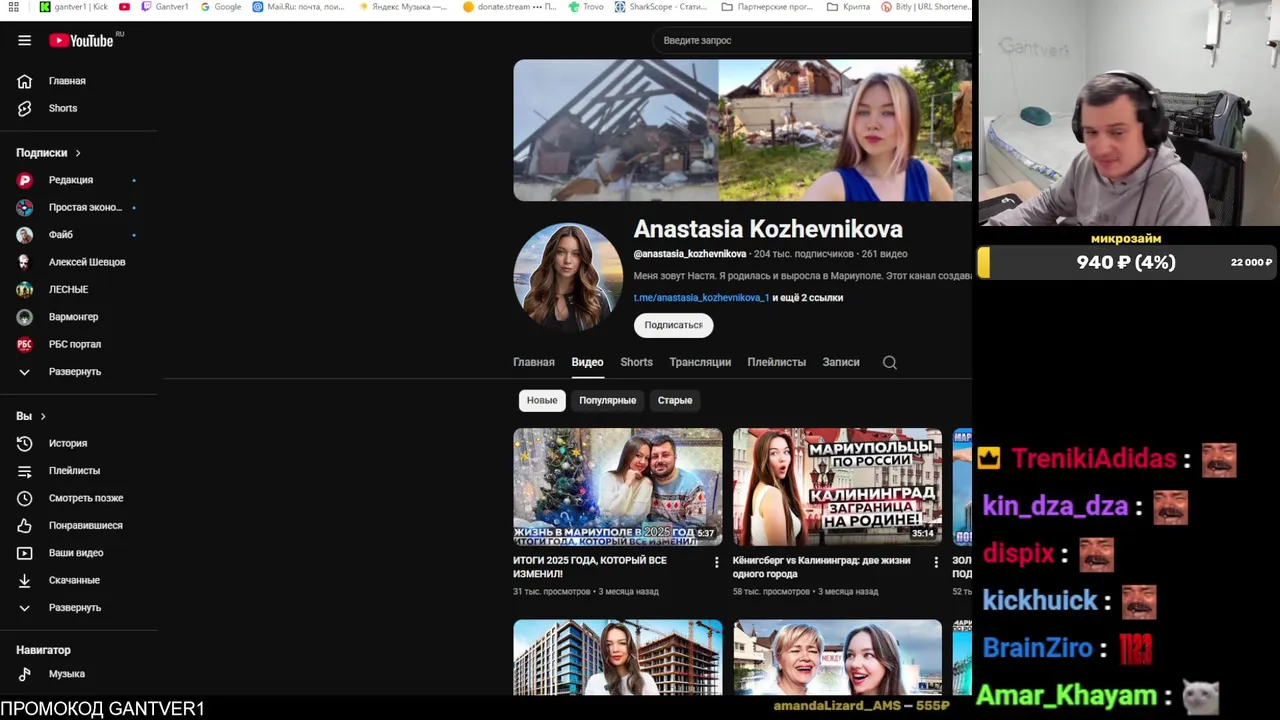Switch to the channel Плейлисты tab
This screenshot has height=720, width=1280.
(x=776, y=362)
